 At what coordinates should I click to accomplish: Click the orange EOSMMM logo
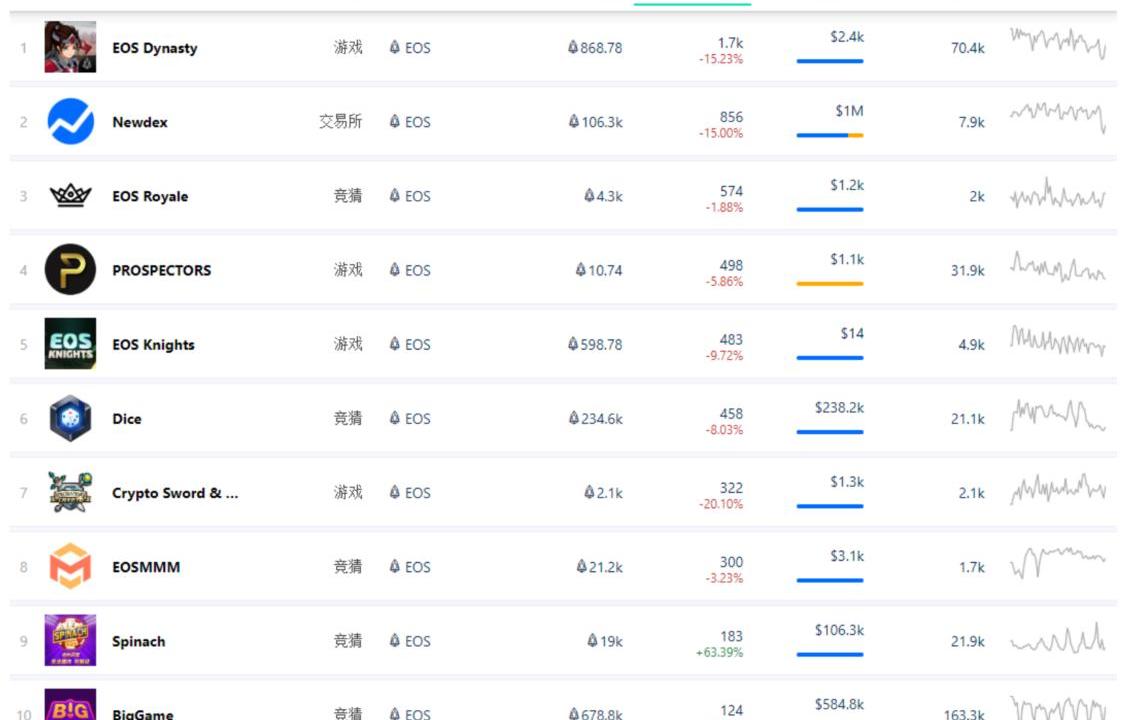[x=70, y=566]
